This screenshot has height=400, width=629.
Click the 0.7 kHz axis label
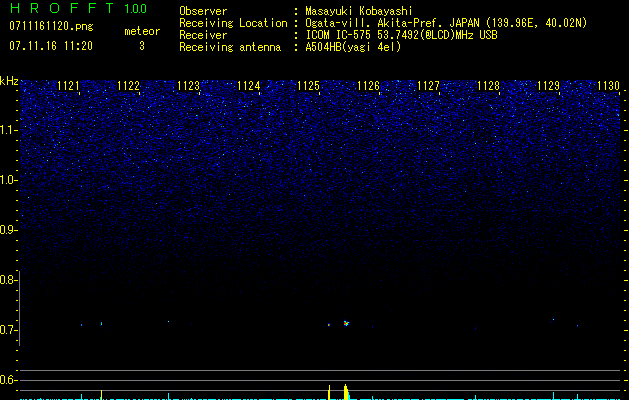(x=8, y=330)
